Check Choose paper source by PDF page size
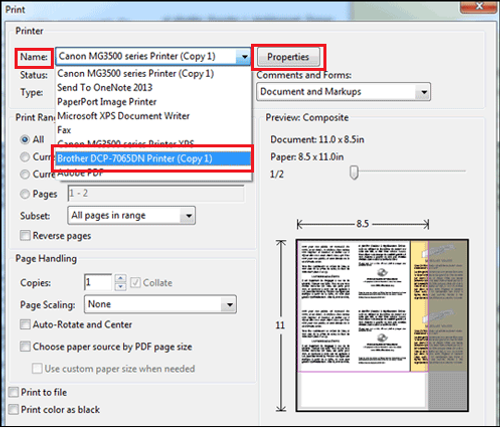Image resolution: width=500 pixels, height=428 pixels. coord(25,347)
